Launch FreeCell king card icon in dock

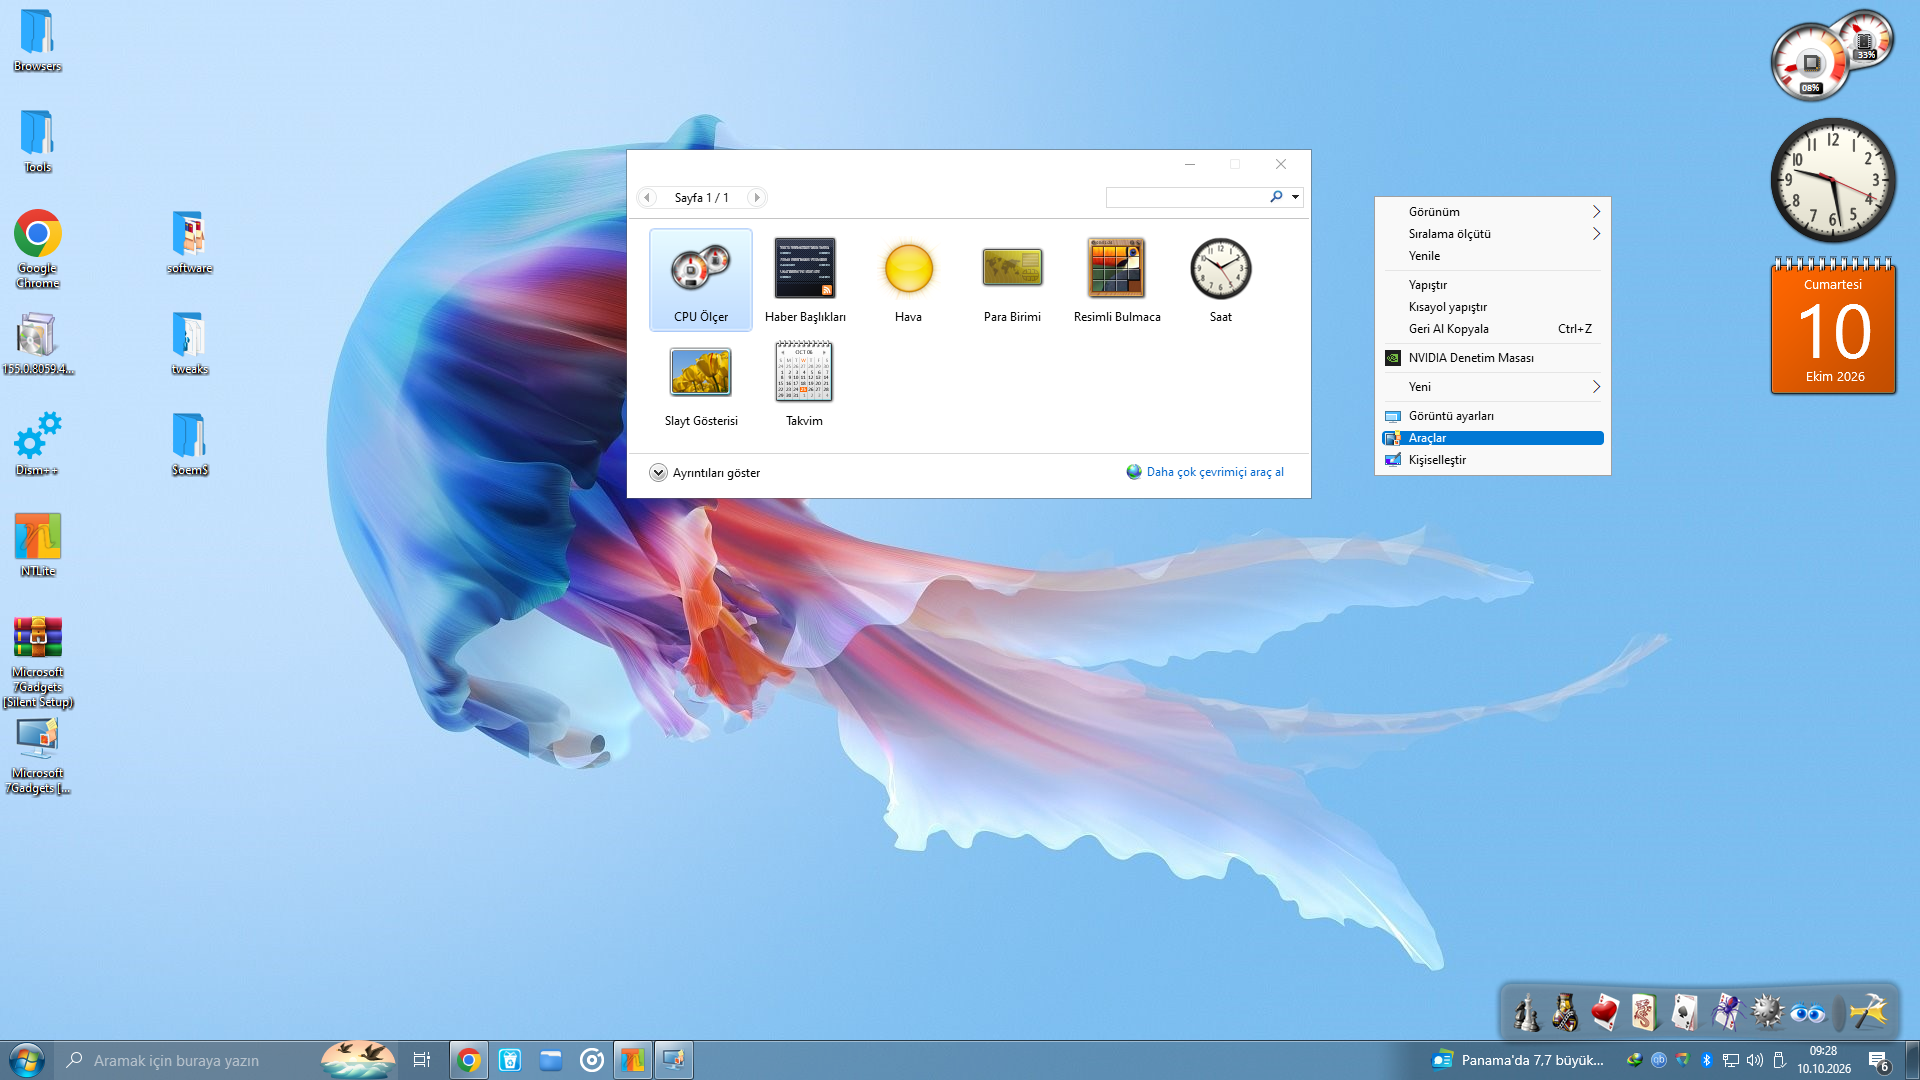(x=1565, y=1012)
